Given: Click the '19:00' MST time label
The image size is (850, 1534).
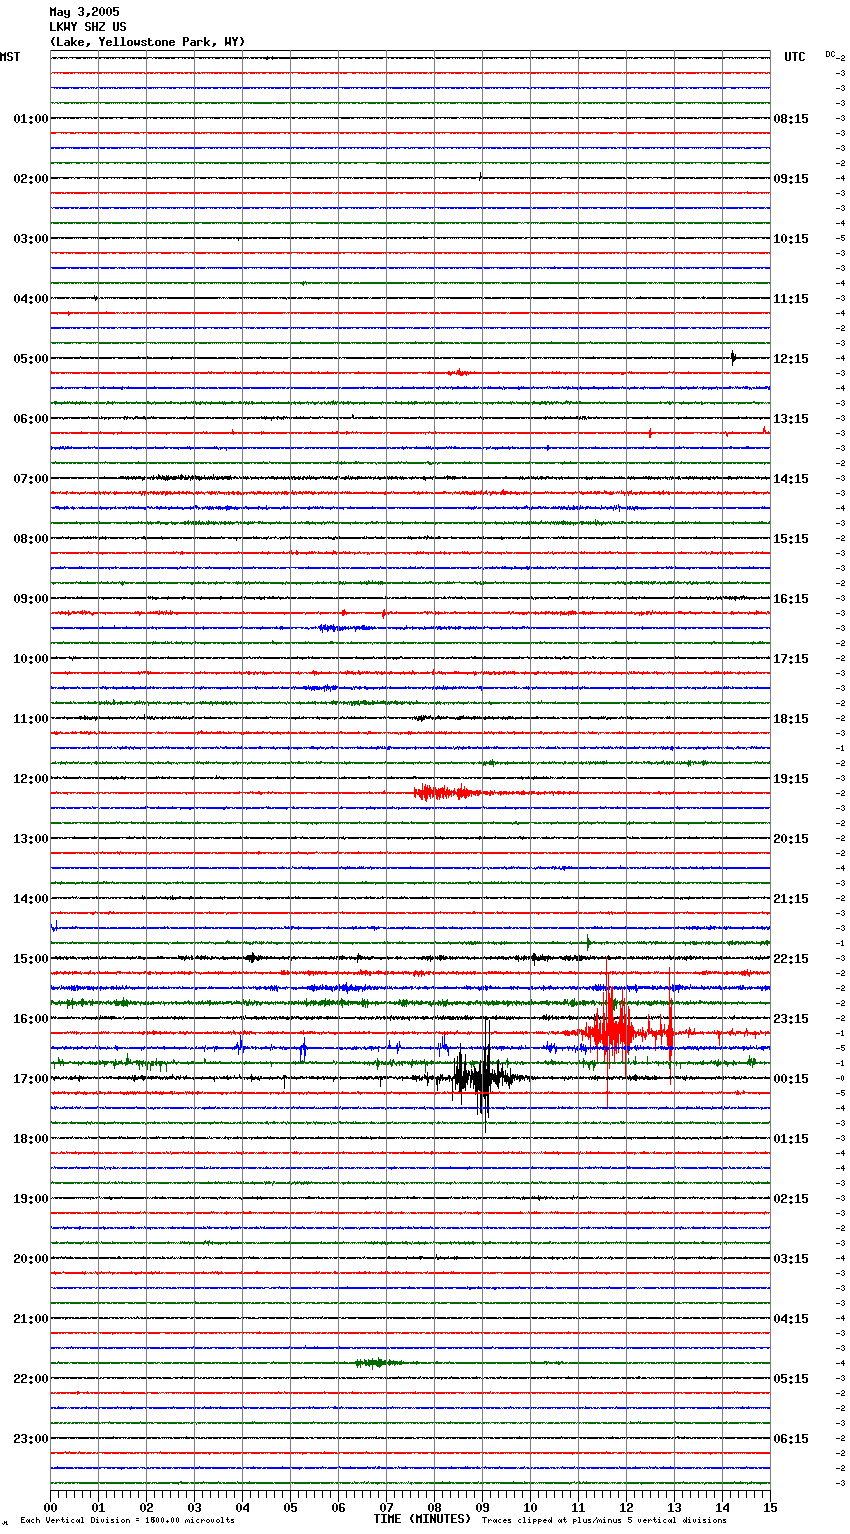Looking at the screenshot, I should point(30,1199).
